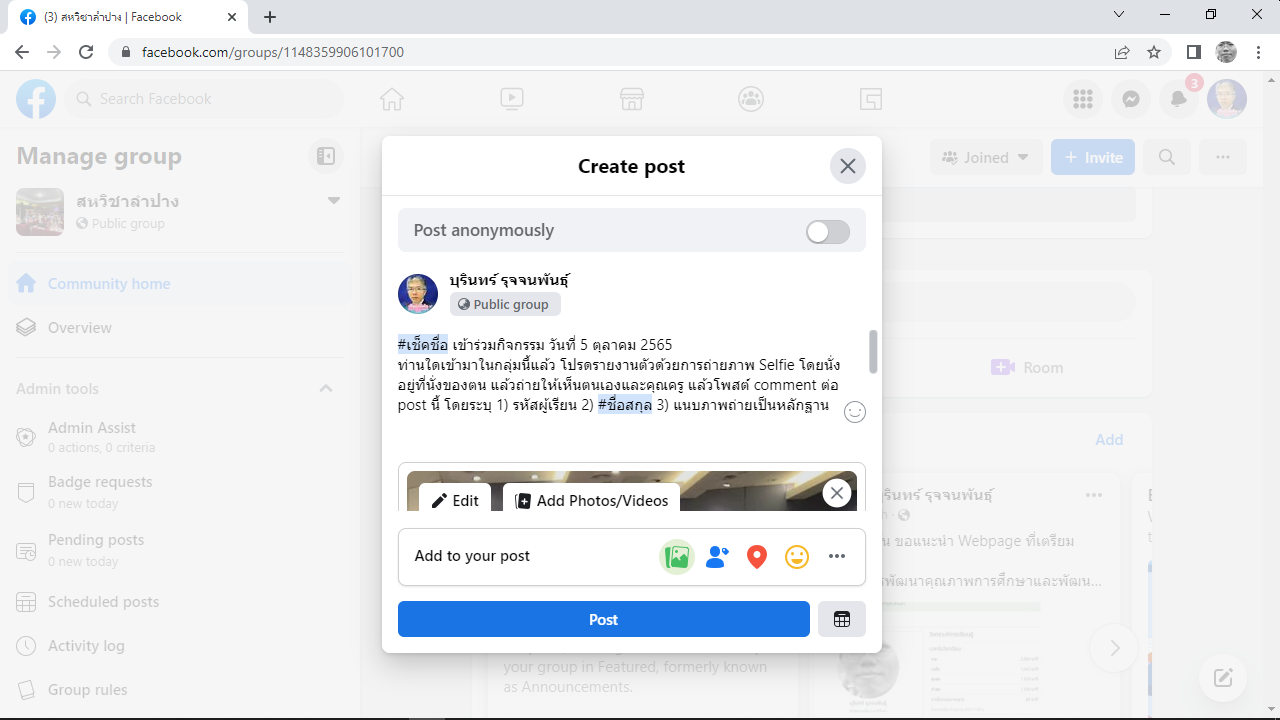Open Group rules
This screenshot has width=1280, height=720.
180,690
